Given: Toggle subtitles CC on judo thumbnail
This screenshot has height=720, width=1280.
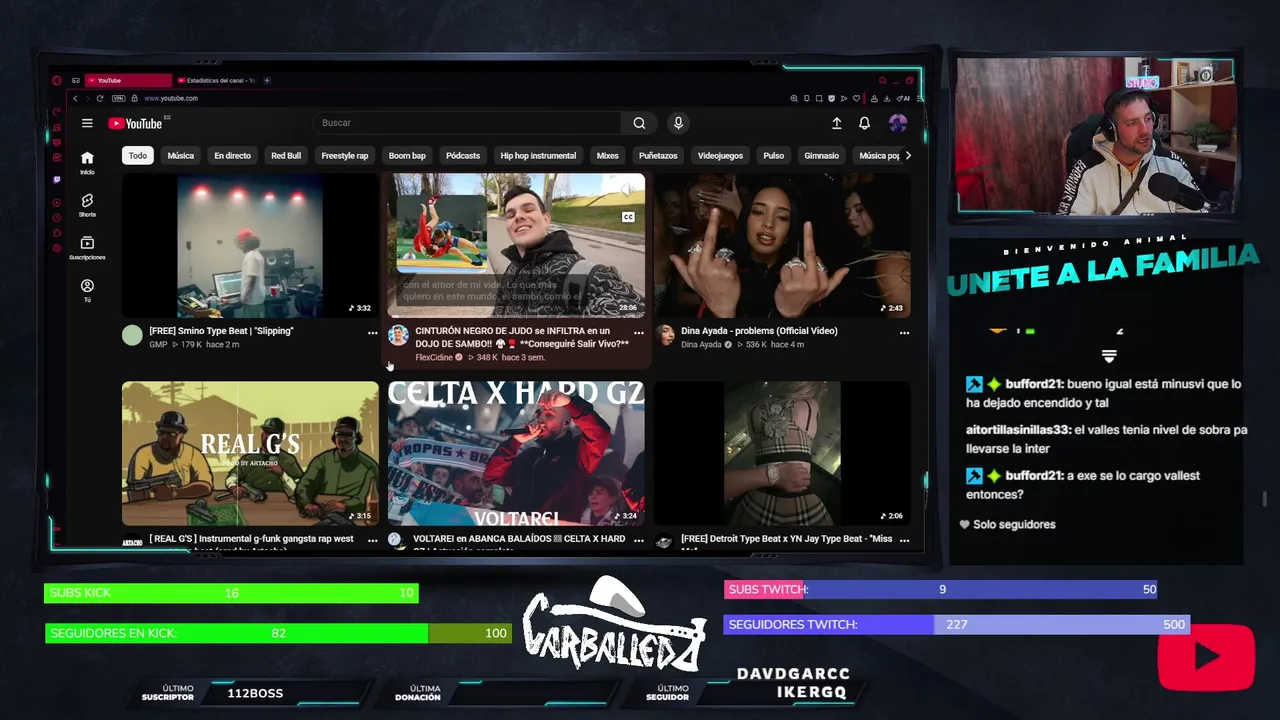Looking at the screenshot, I should click(628, 217).
